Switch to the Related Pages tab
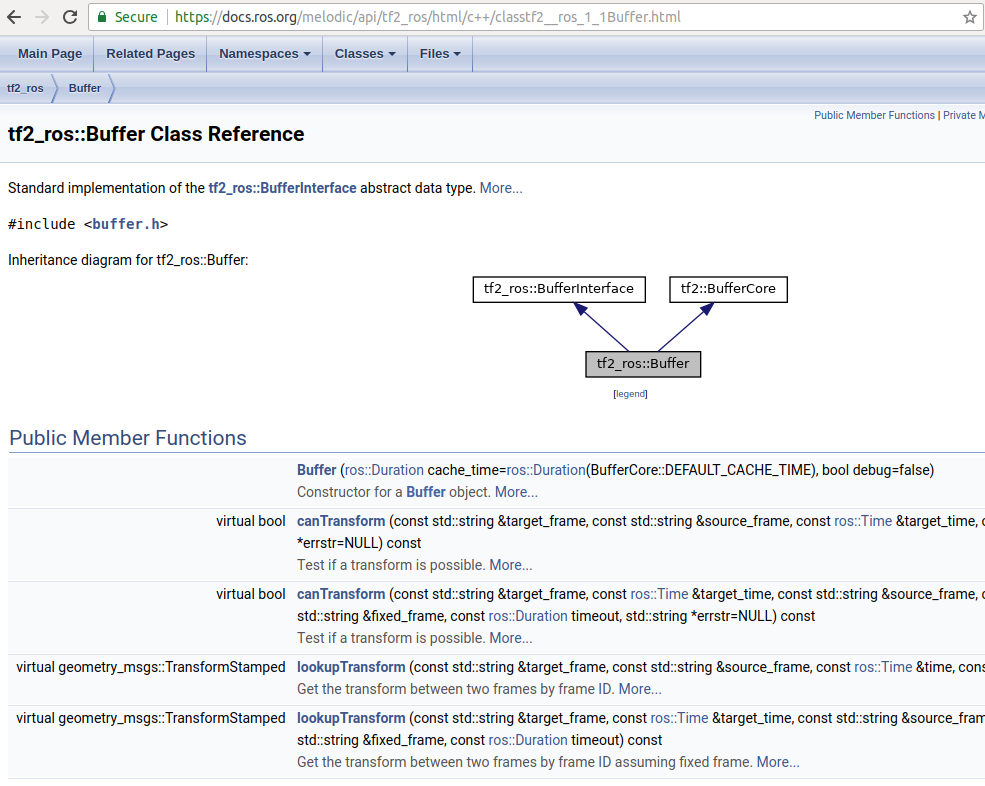Image resolution: width=985 pixels, height=786 pixels. pos(149,53)
